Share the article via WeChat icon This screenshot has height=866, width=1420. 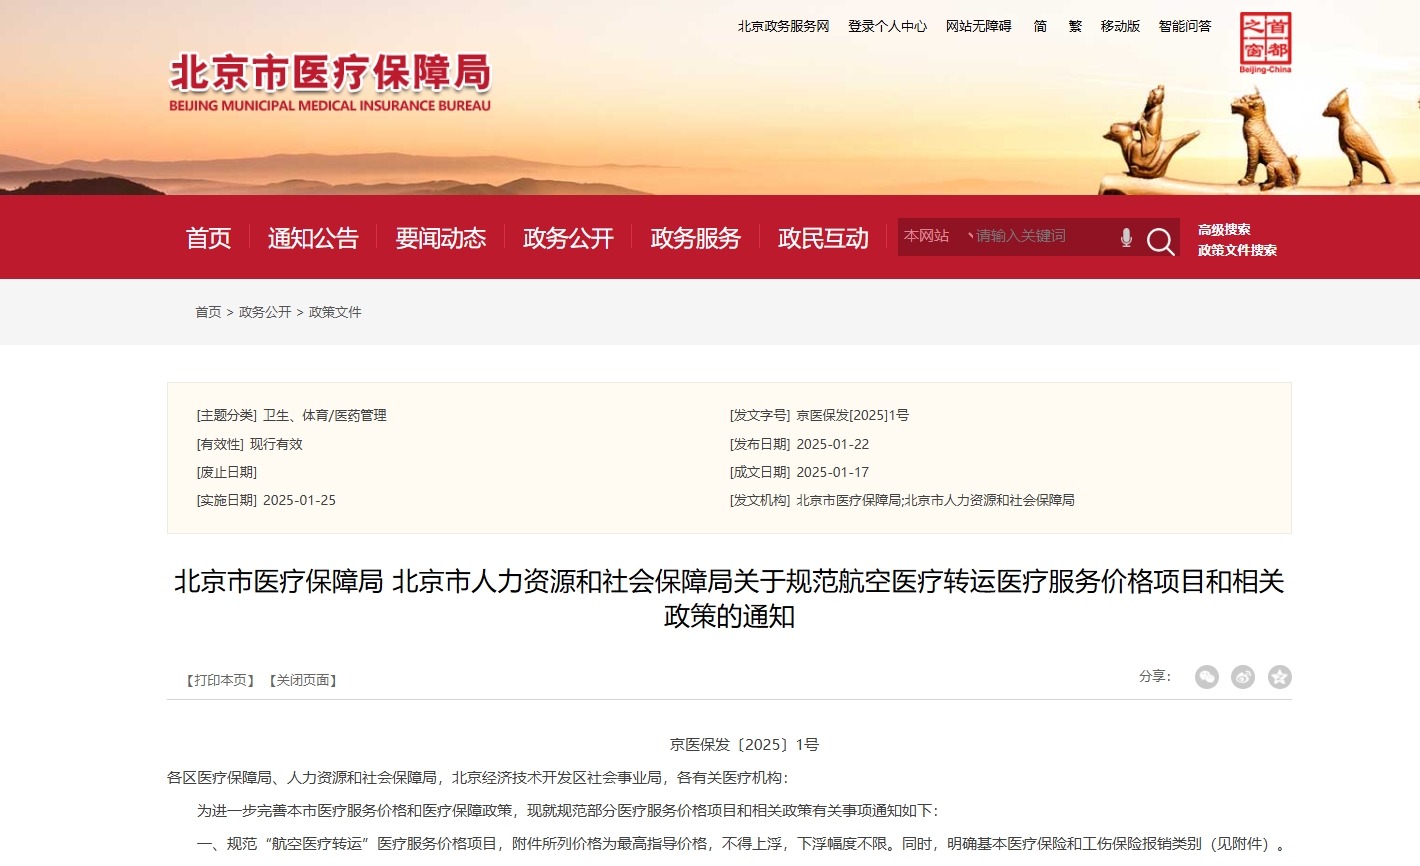tap(1207, 677)
